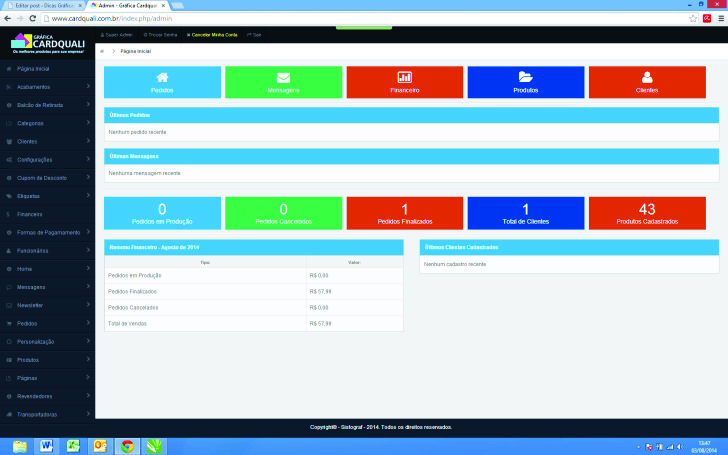Expand the Transportadoras sidebar item

[47, 414]
